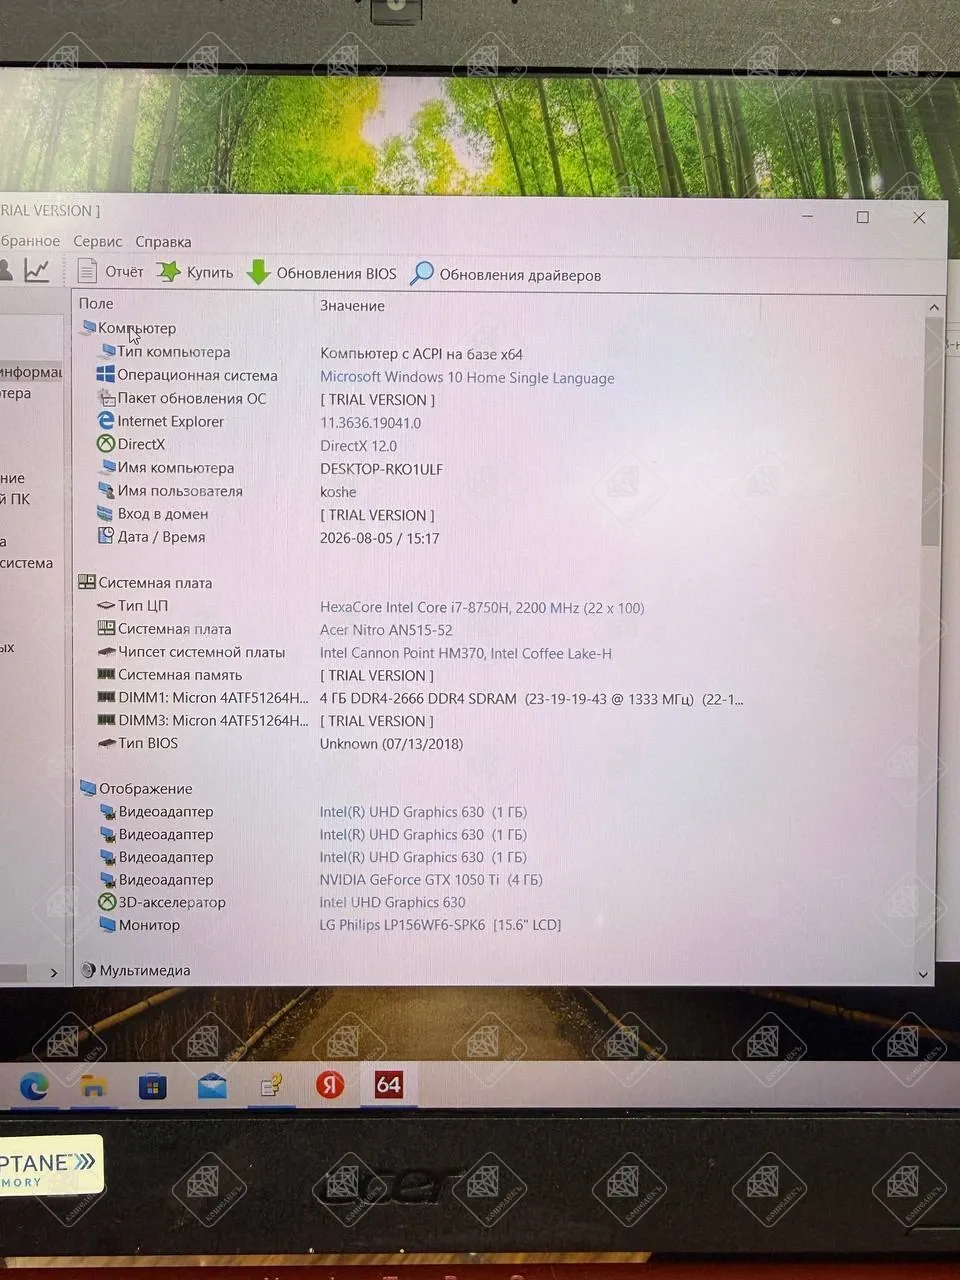Viewport: 960px width, 1280px height.
Task: Click the Имя пользователя row icon
Action: point(106,490)
